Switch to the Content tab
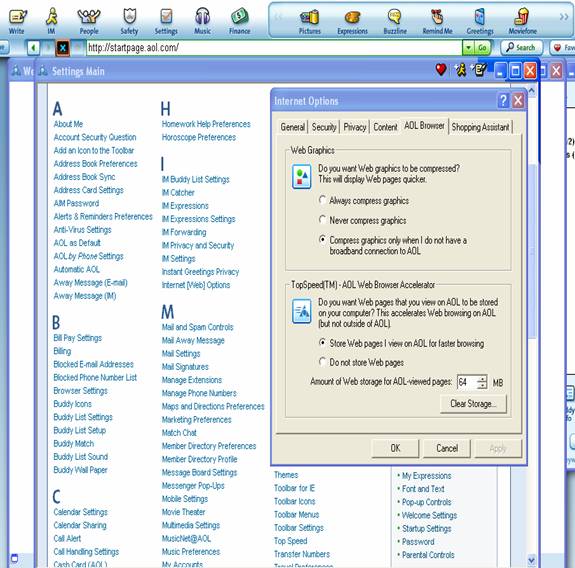This screenshot has height=568, width=575. pyautogui.click(x=385, y=127)
